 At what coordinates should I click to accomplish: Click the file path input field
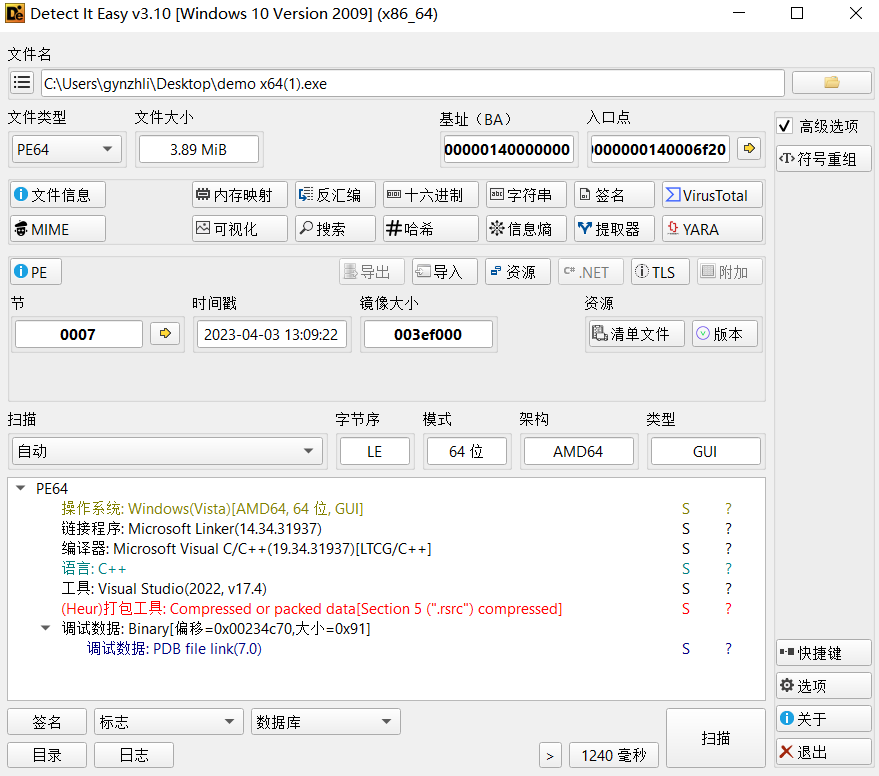(412, 83)
